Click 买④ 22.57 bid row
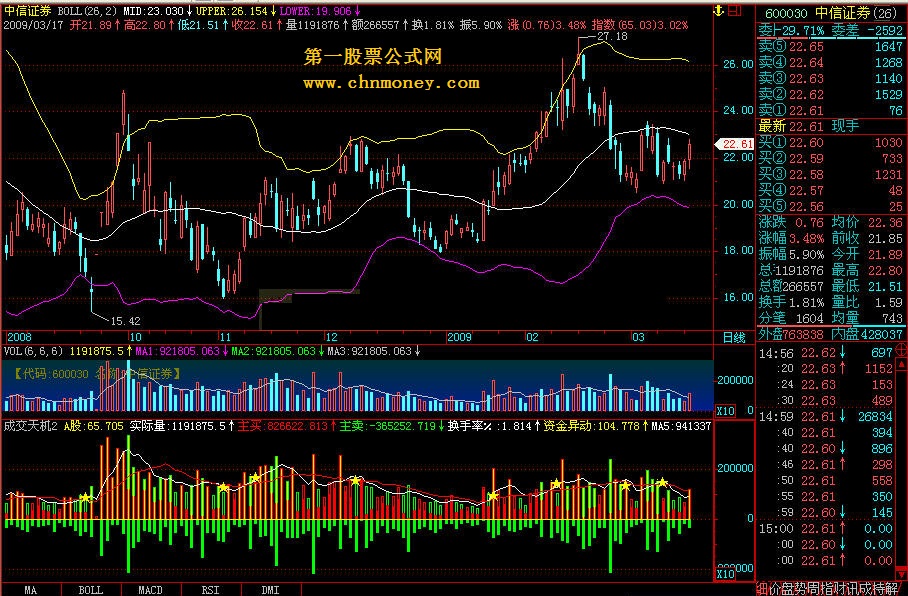This screenshot has height=596, width=908. (x=831, y=191)
